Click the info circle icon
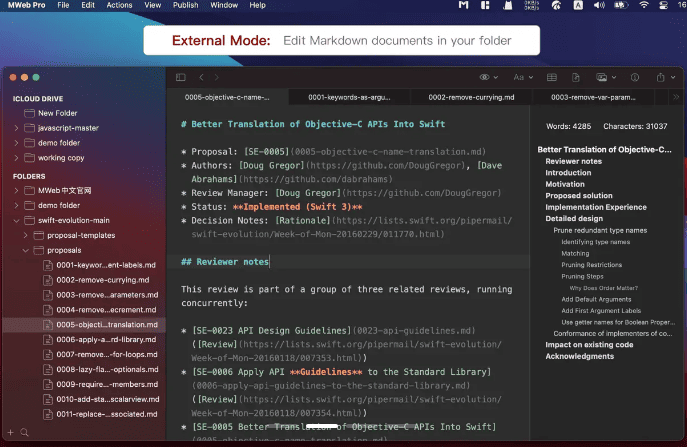Viewport: 687px width, 447px height. click(x=634, y=78)
